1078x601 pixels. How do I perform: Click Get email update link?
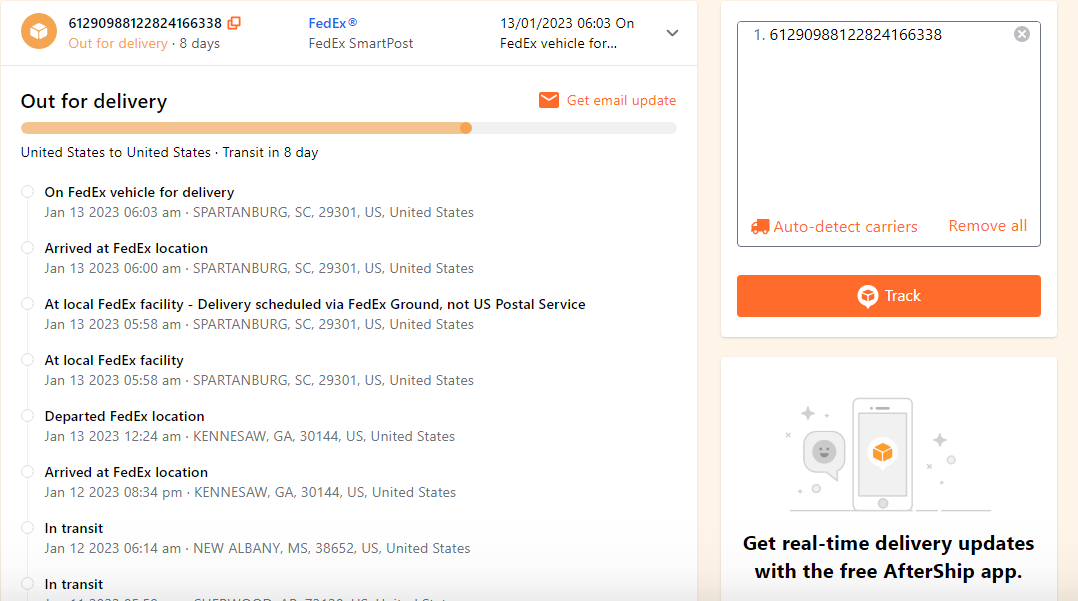[x=621, y=100]
